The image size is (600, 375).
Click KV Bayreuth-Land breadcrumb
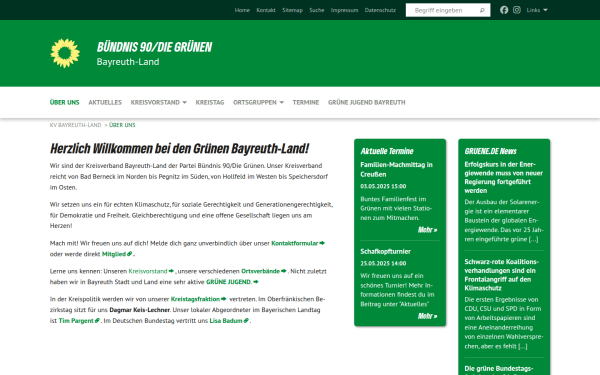click(x=75, y=125)
